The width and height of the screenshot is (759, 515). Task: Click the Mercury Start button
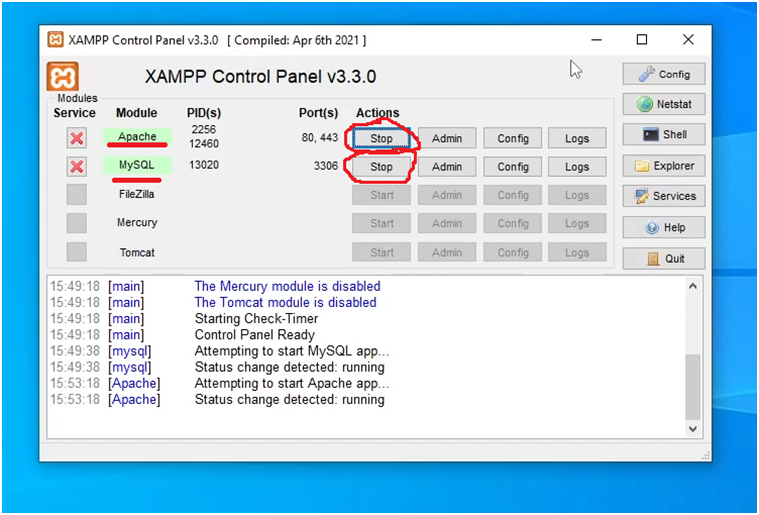pyautogui.click(x=381, y=223)
